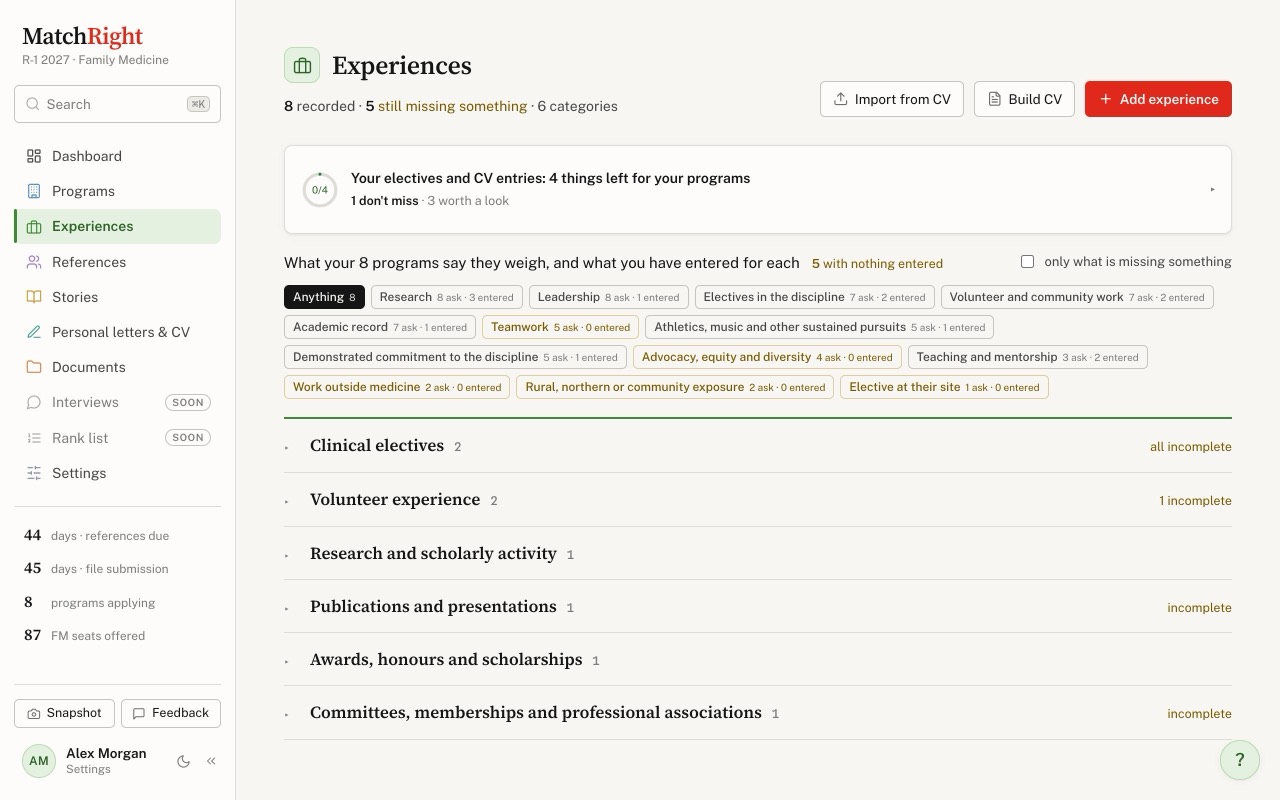Select the Anything filter chip
Screen dimensions: 1280x800
pos(324,297)
